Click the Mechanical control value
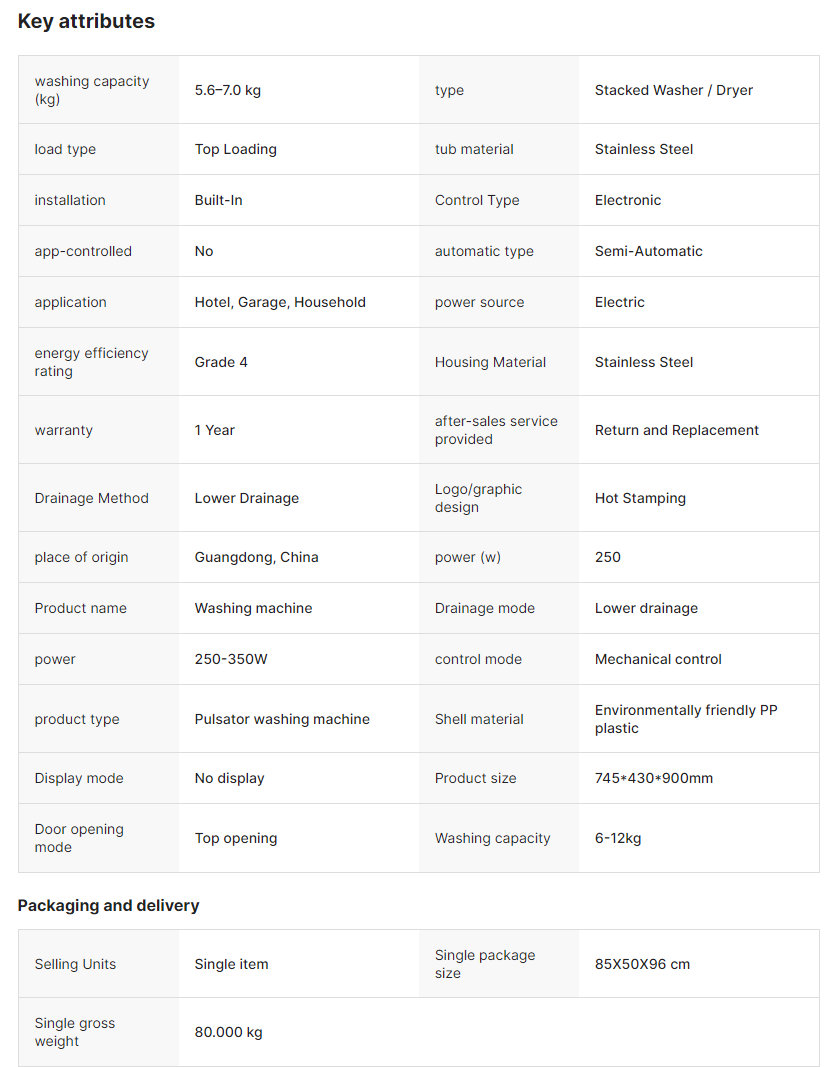This screenshot has width=831, height=1067. tap(658, 659)
